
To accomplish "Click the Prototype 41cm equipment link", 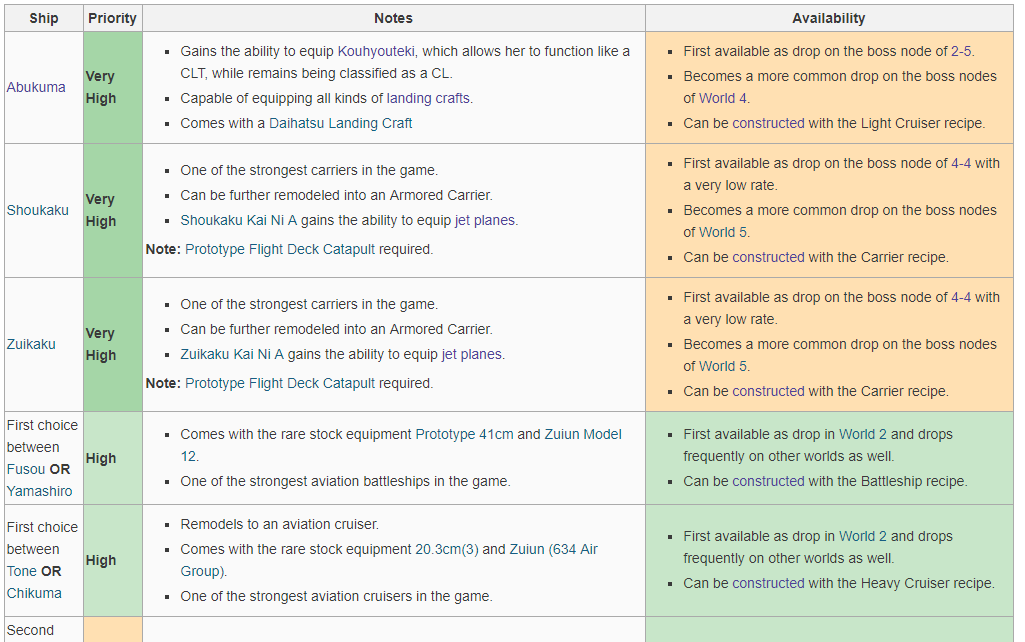I will [x=464, y=434].
